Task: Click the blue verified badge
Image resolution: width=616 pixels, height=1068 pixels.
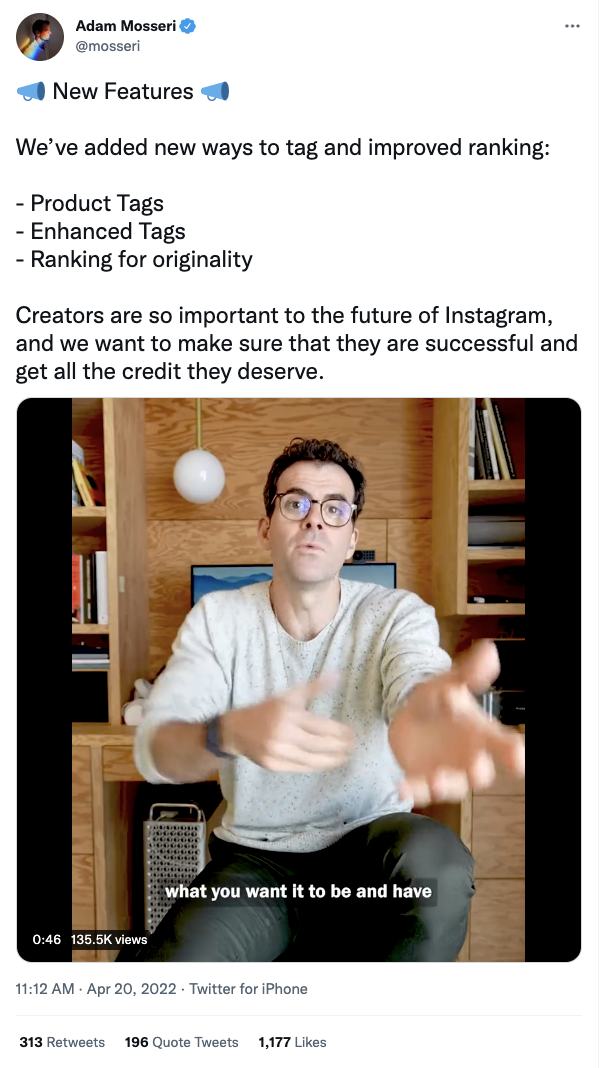Action: click(188, 27)
